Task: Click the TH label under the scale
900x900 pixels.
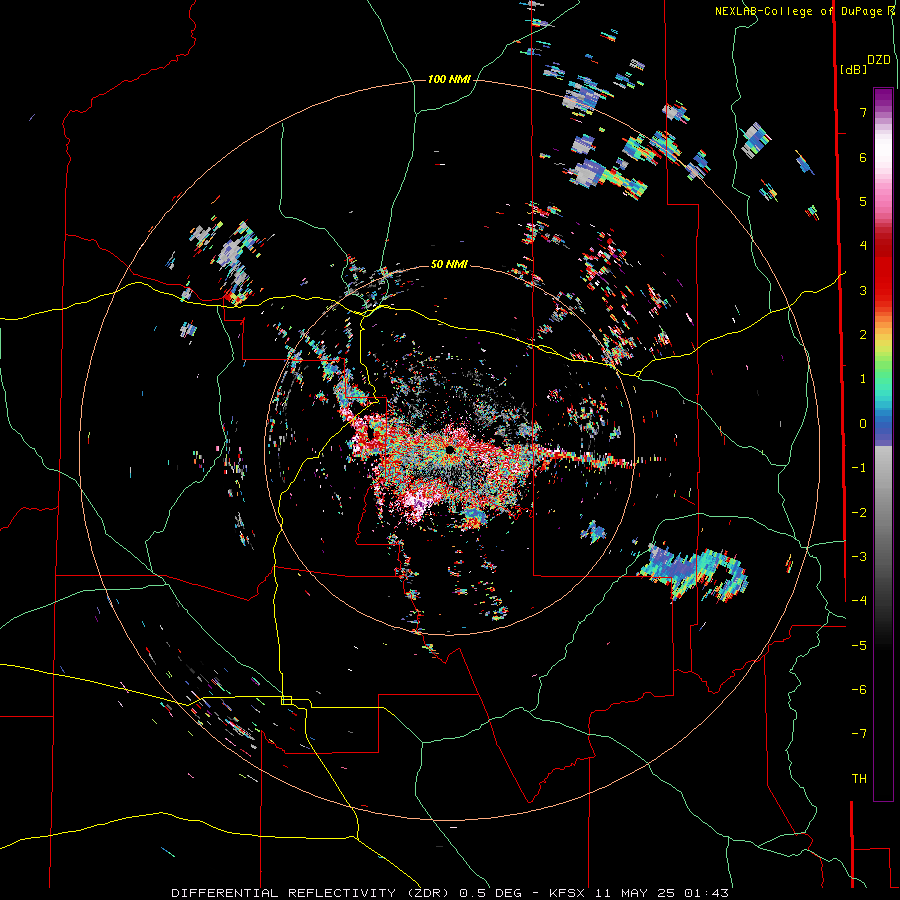Action: tap(859, 779)
